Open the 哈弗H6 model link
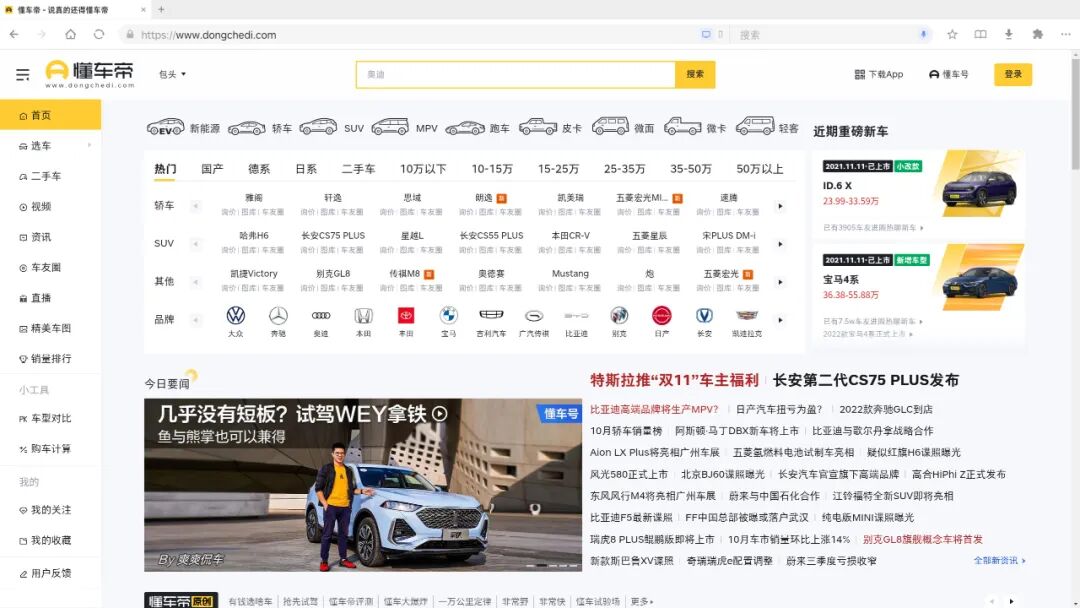 [253, 235]
